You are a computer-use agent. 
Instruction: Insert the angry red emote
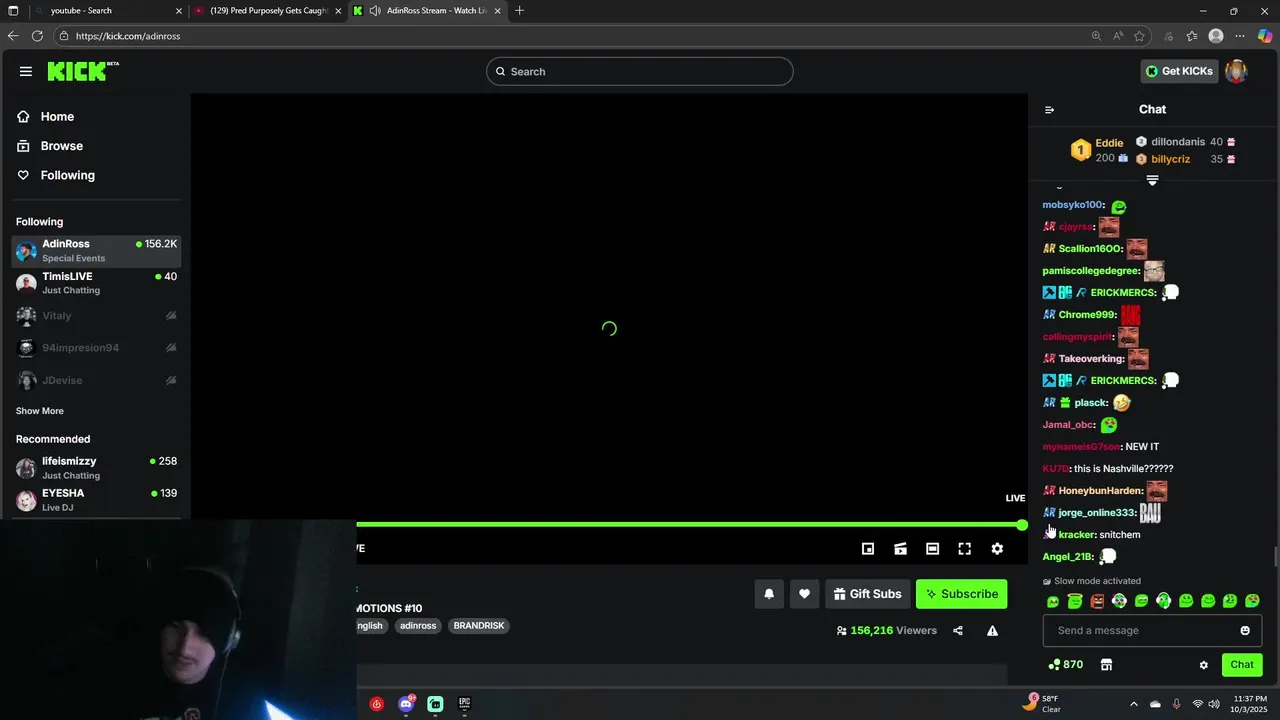[x=1097, y=601]
